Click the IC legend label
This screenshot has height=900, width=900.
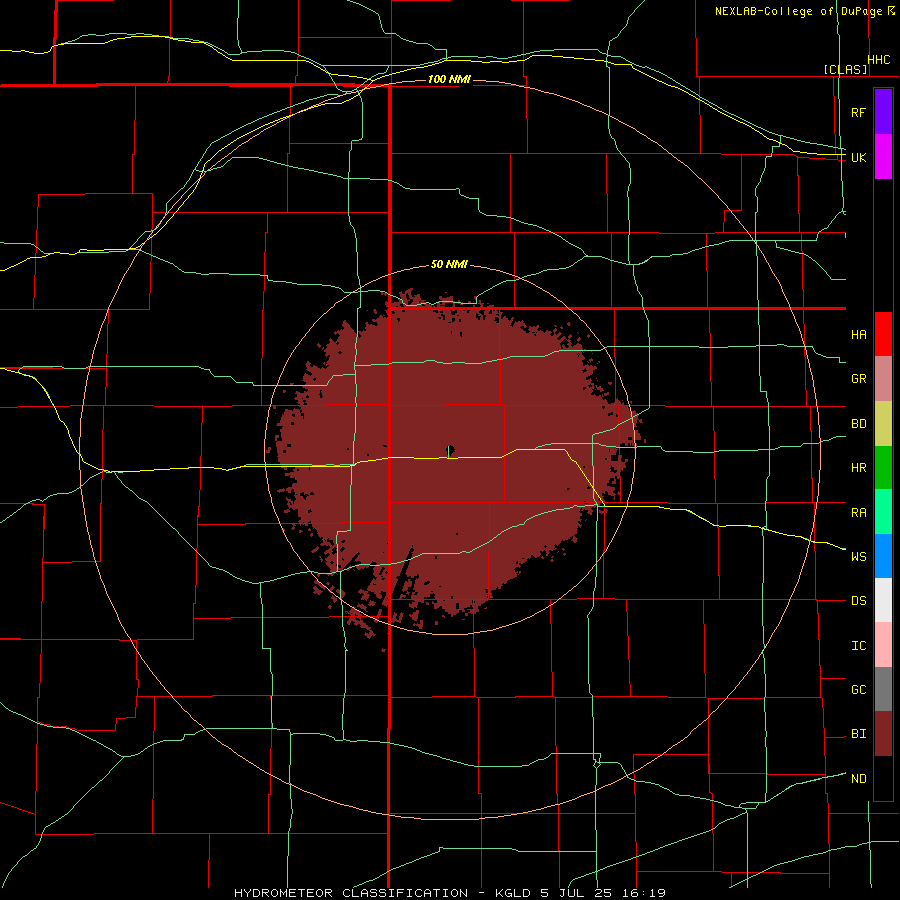point(858,645)
